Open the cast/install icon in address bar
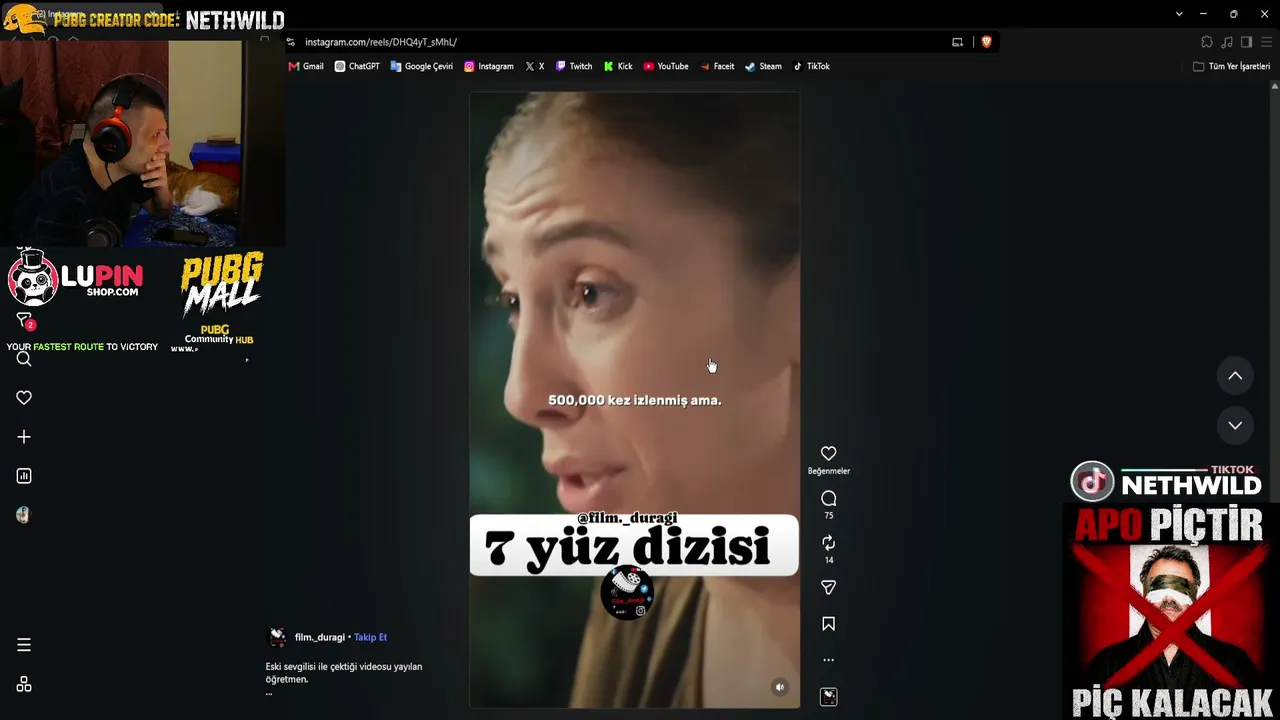The width and height of the screenshot is (1280, 720). click(x=957, y=42)
